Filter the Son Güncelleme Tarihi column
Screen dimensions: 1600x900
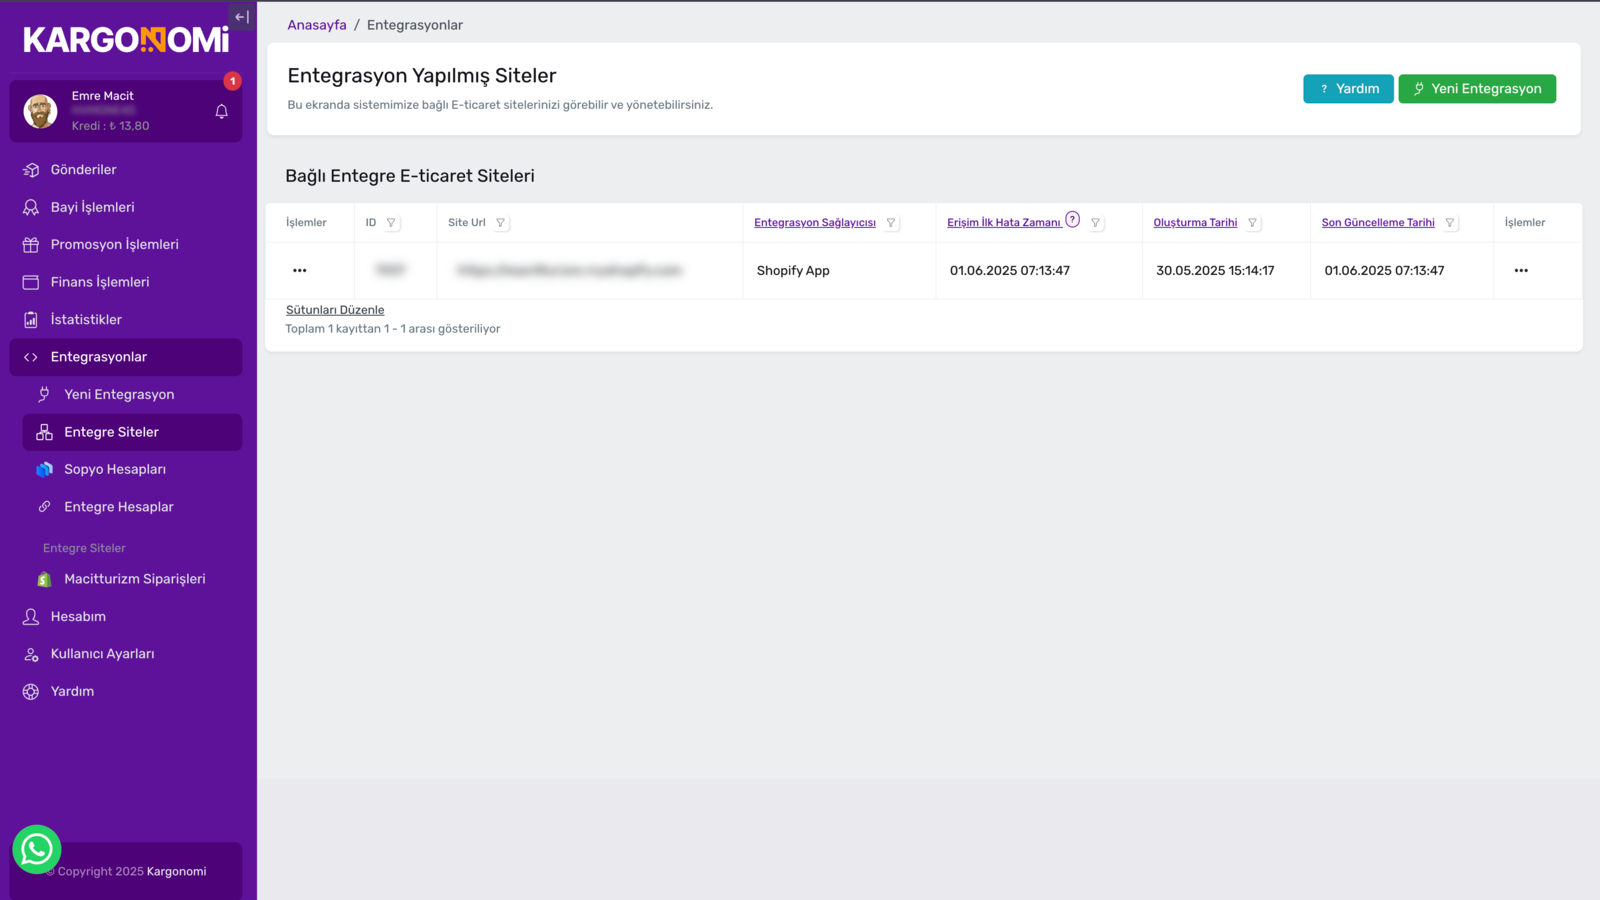coord(1449,223)
